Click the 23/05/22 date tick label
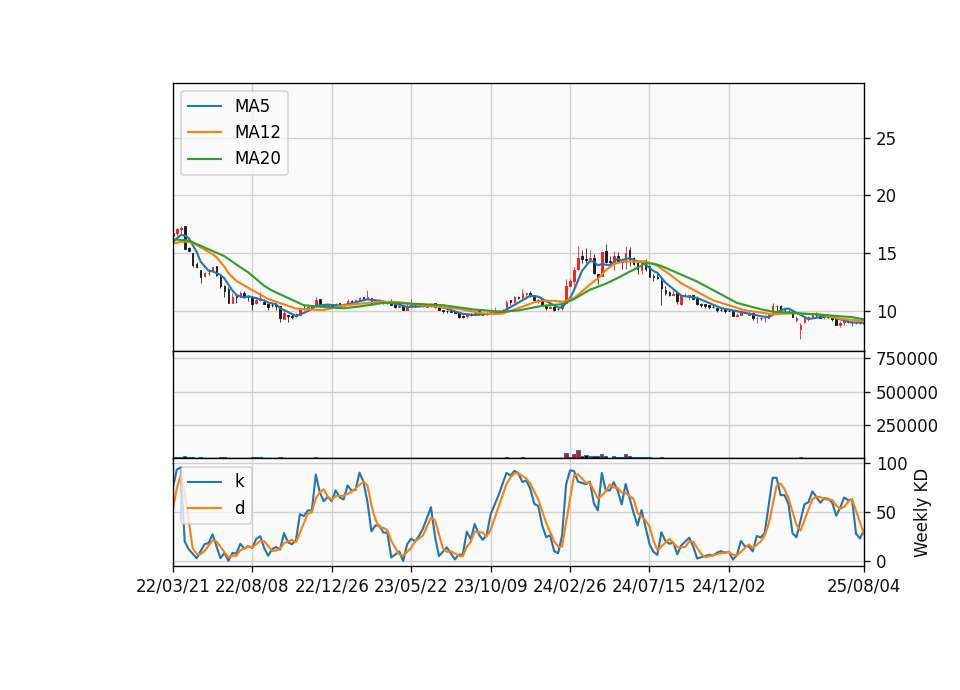960x690 pixels. tap(411, 586)
